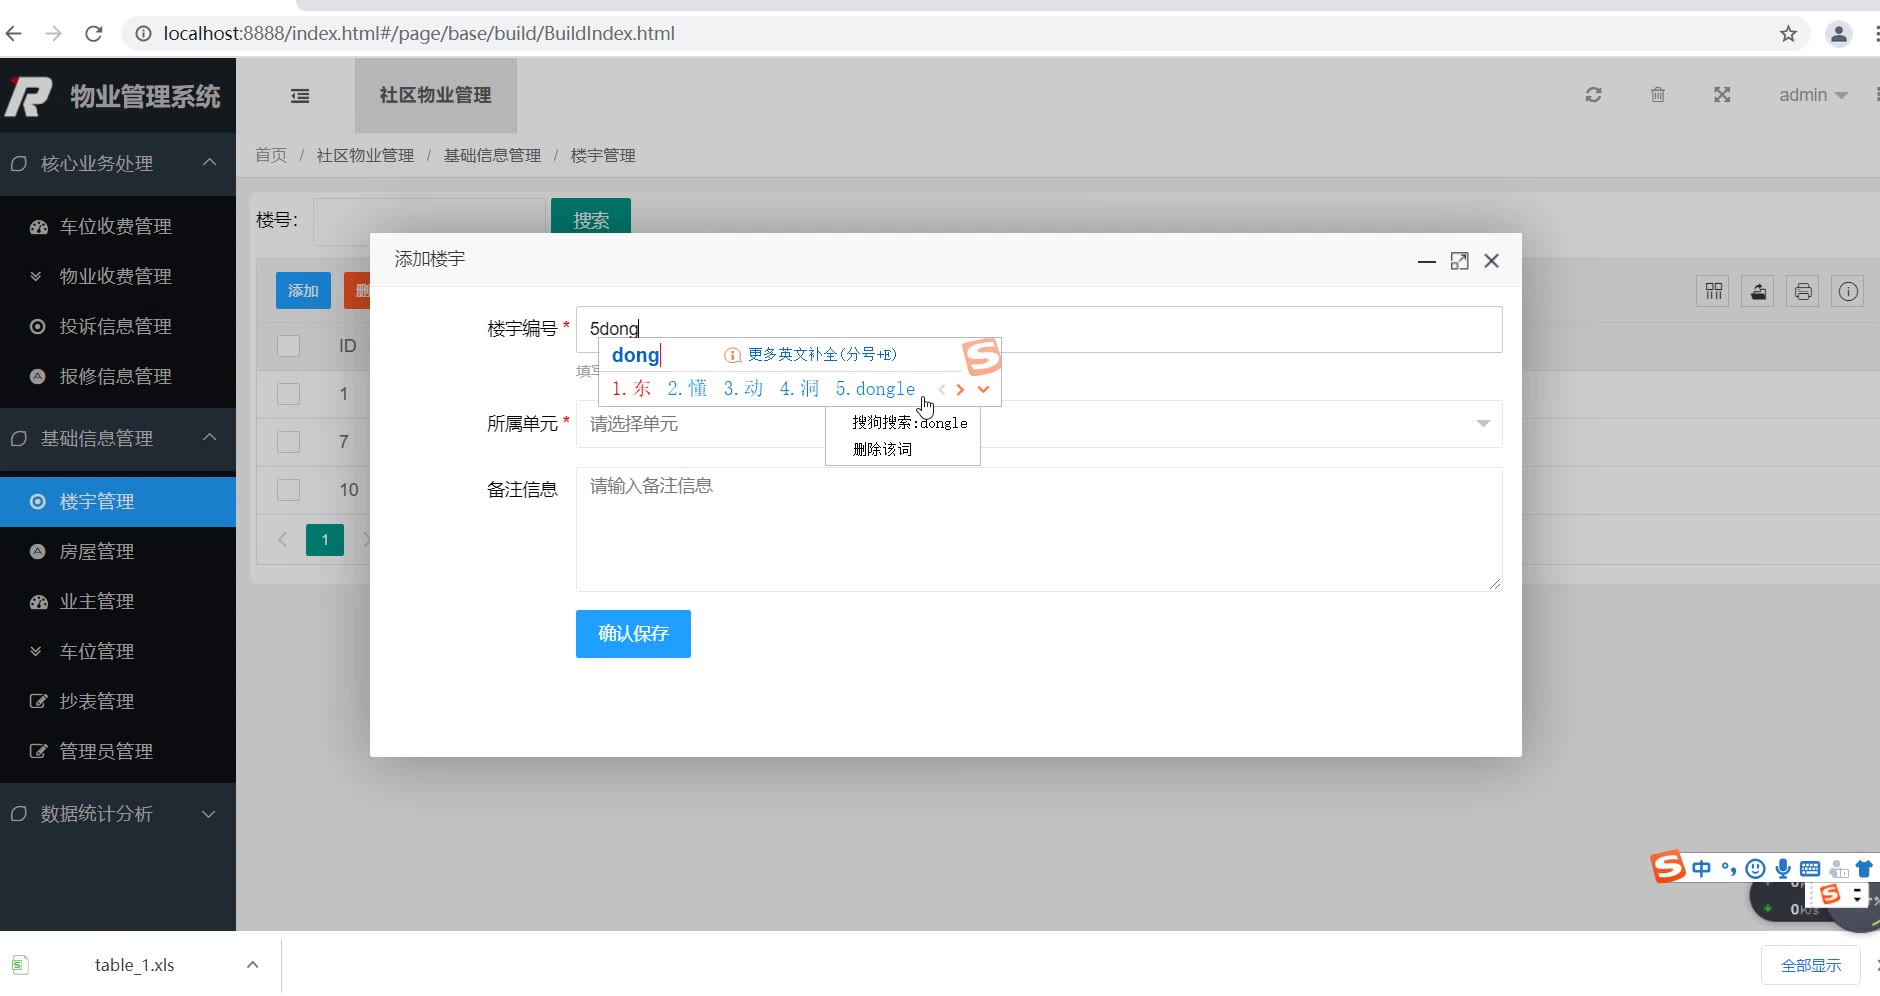Open the IME skin shirt icon
The width and height of the screenshot is (1880, 996).
pos(1864,868)
